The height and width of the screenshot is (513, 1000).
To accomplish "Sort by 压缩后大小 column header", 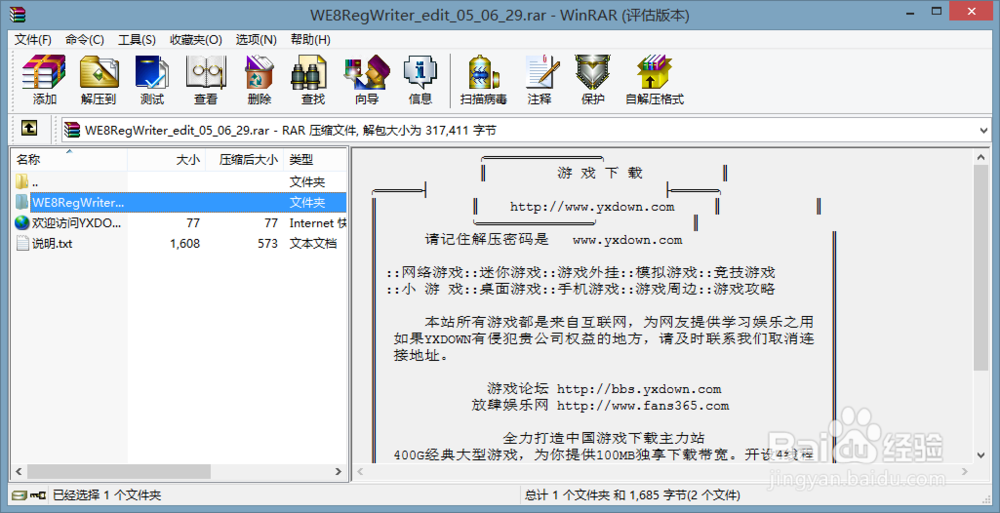I will point(245,160).
